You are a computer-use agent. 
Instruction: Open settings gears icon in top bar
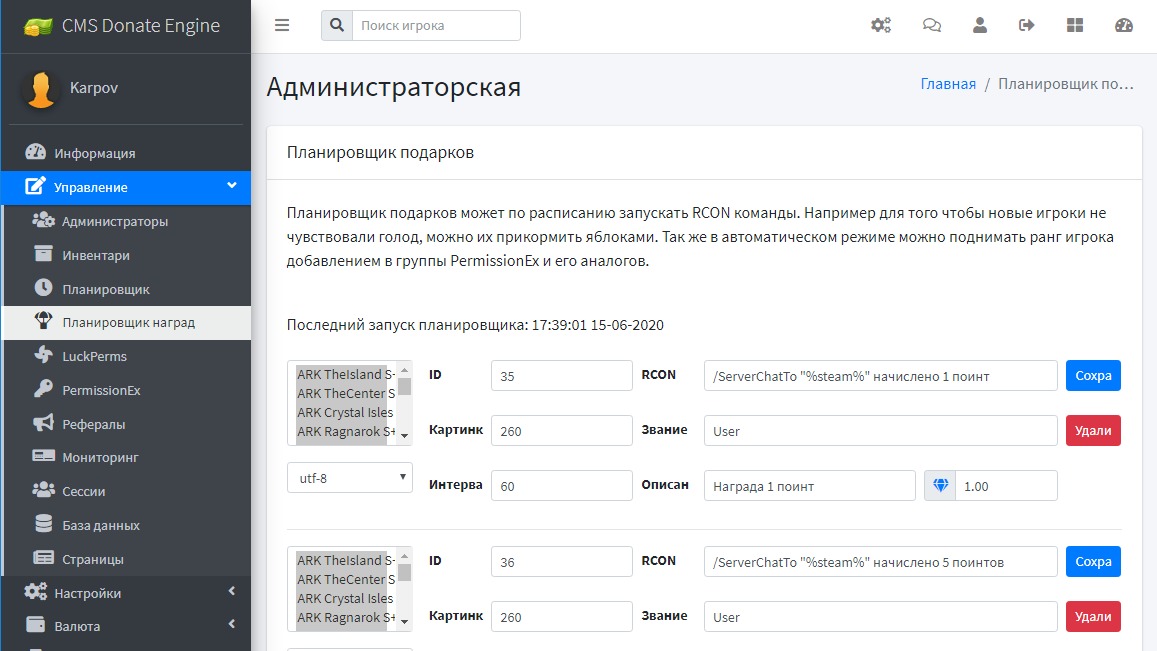(x=881, y=26)
